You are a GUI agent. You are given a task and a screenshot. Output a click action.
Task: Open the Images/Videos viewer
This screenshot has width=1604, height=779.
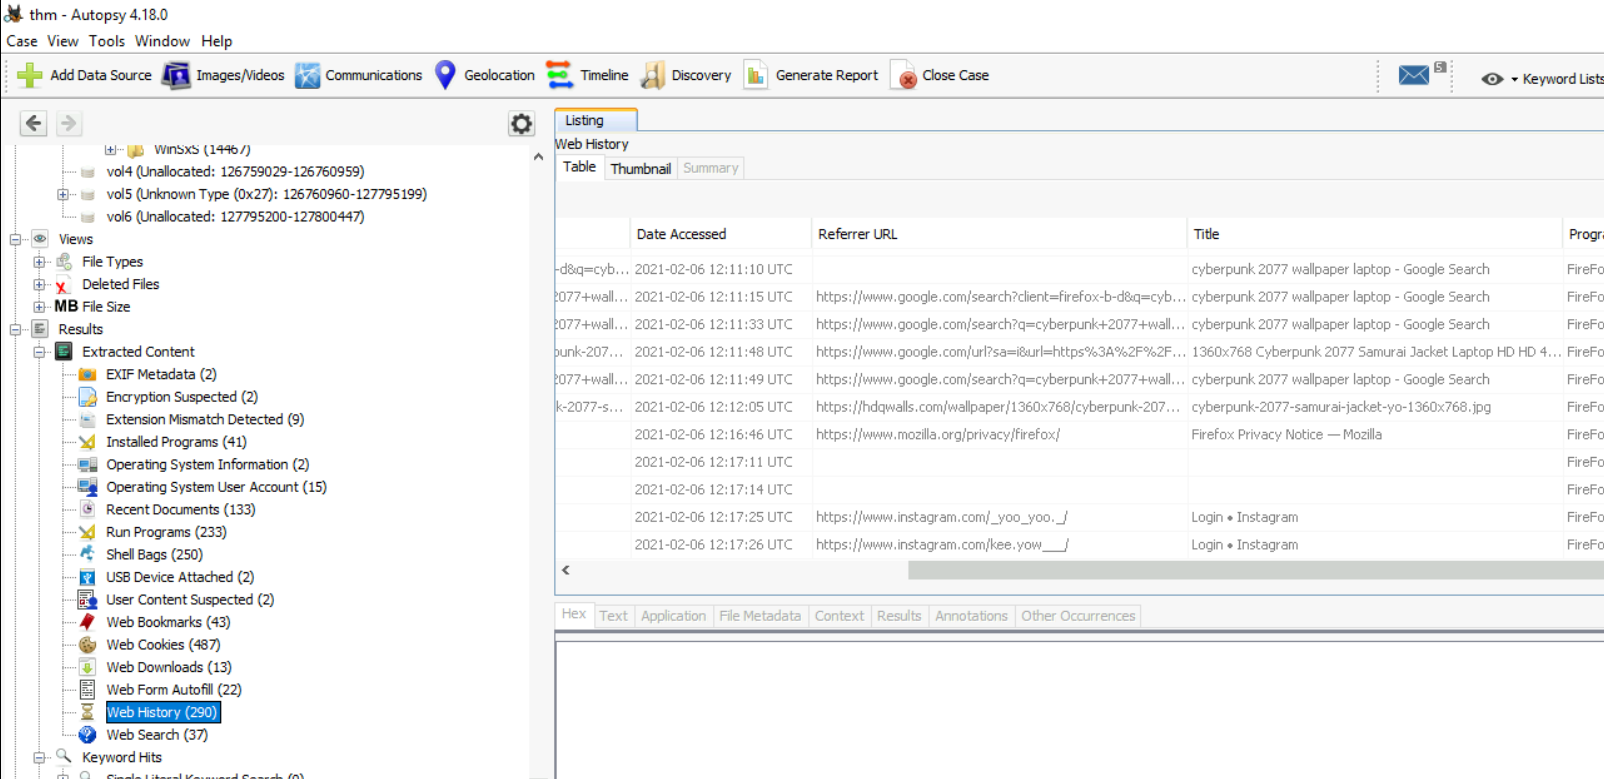pos(177,75)
